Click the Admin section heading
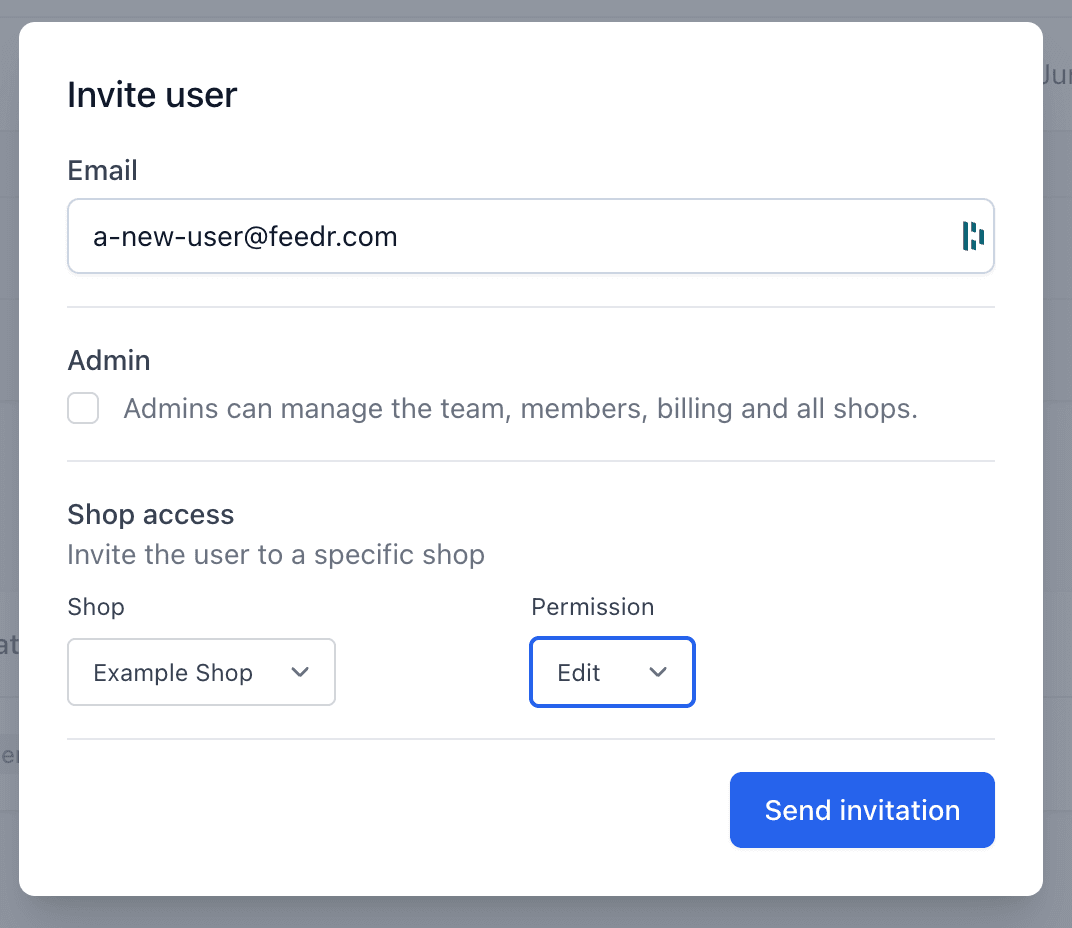1072x928 pixels. click(108, 360)
